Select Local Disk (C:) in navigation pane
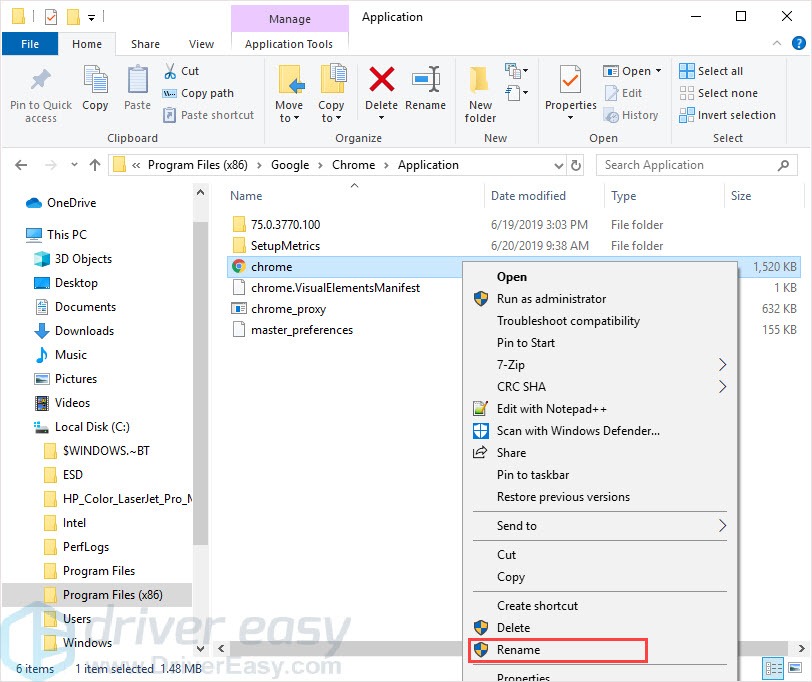The width and height of the screenshot is (812, 682). (x=92, y=427)
